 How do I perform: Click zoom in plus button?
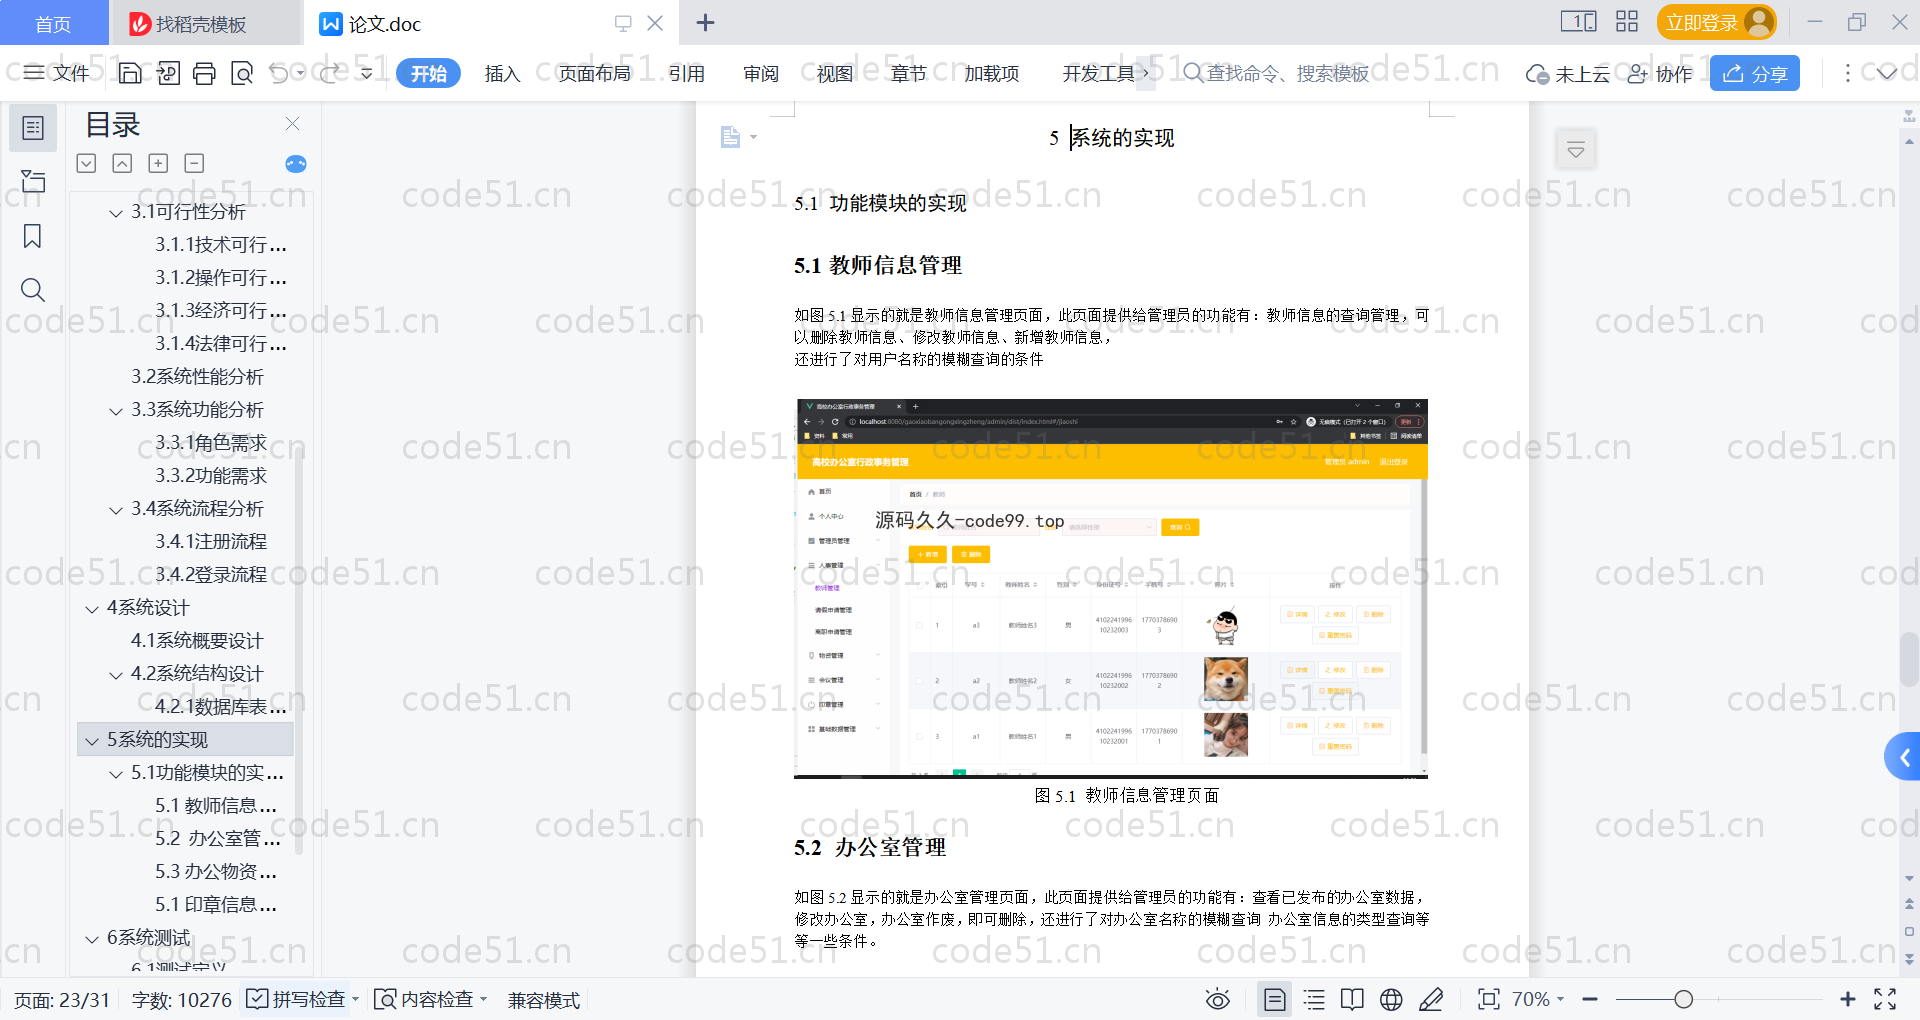(1848, 999)
